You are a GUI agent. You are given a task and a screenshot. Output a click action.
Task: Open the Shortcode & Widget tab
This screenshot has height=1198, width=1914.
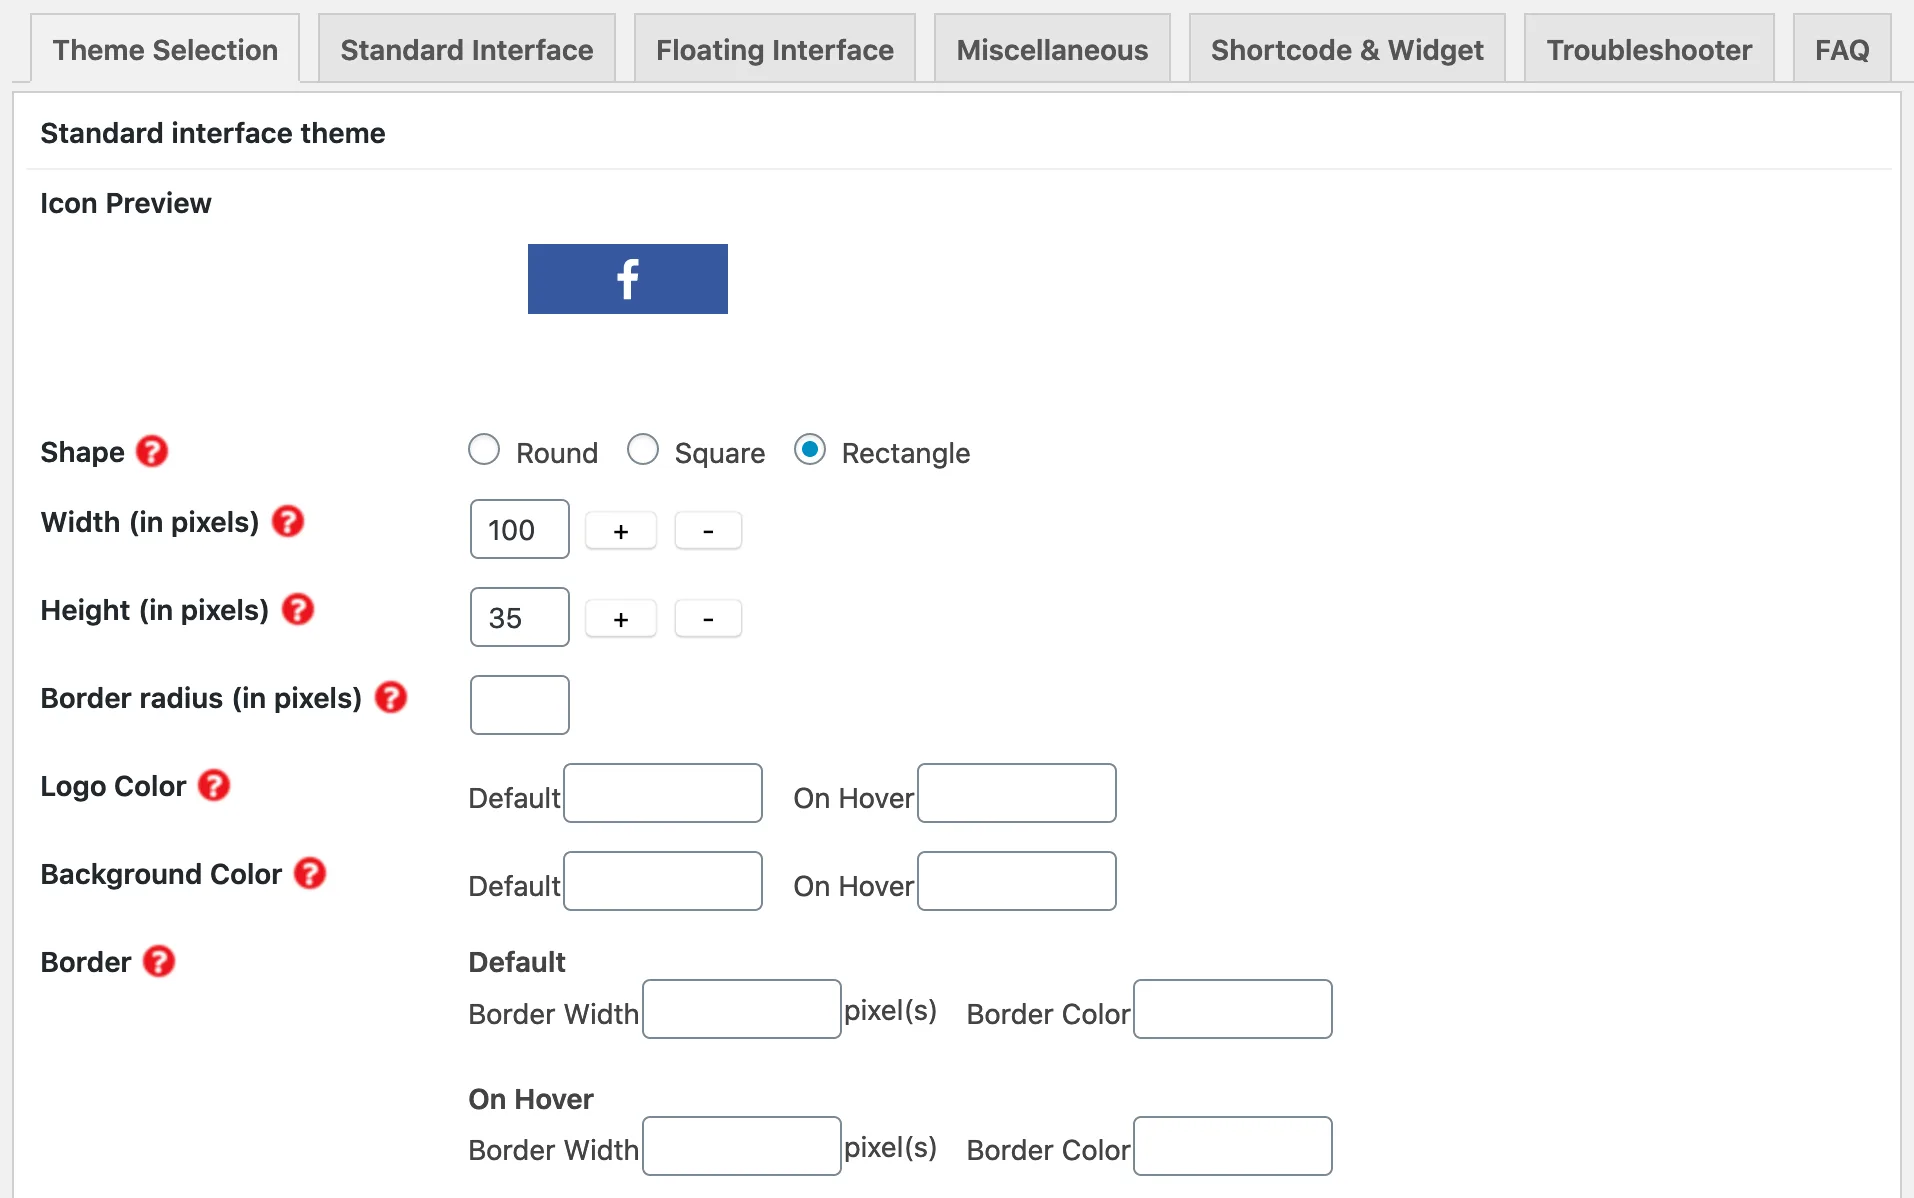pyautogui.click(x=1347, y=49)
